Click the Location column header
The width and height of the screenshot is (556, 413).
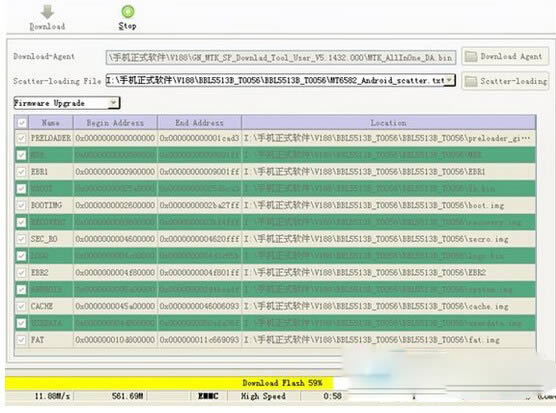(389, 123)
